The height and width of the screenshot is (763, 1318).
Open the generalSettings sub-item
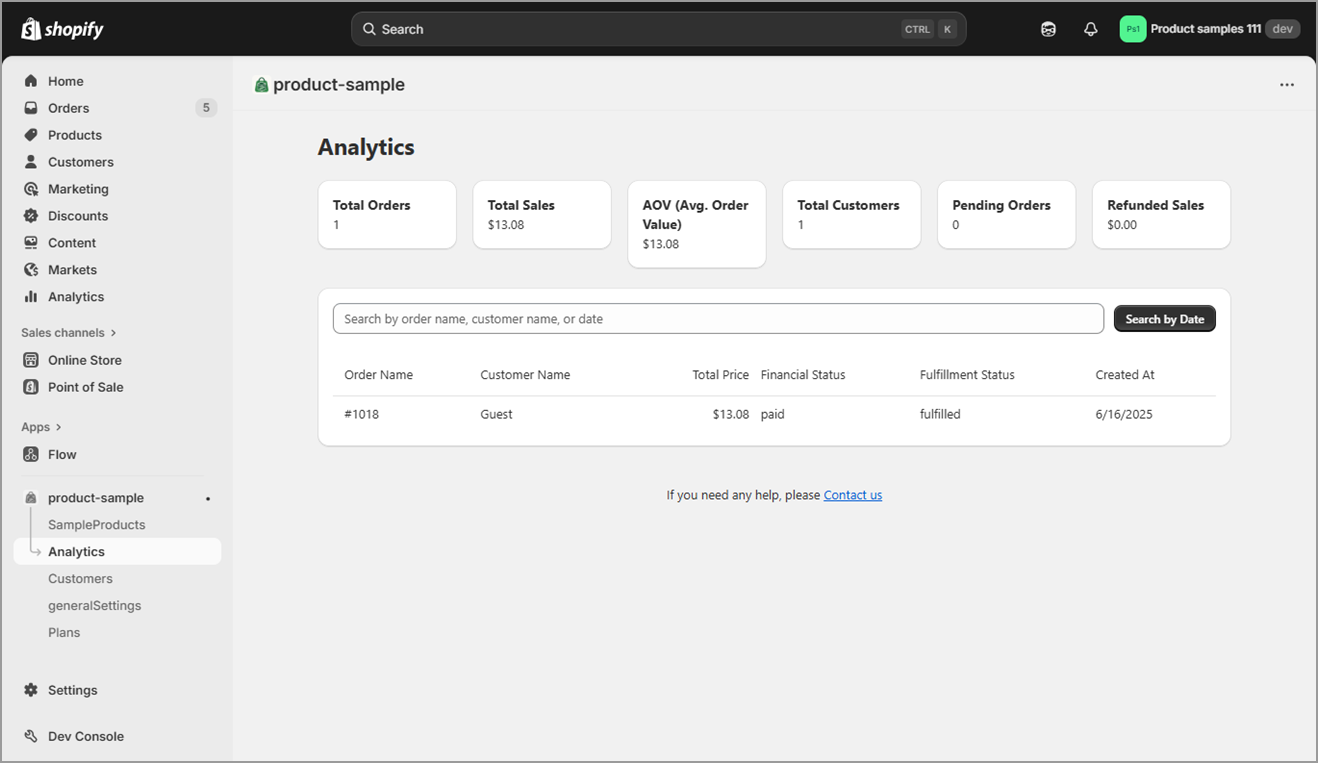(x=94, y=606)
